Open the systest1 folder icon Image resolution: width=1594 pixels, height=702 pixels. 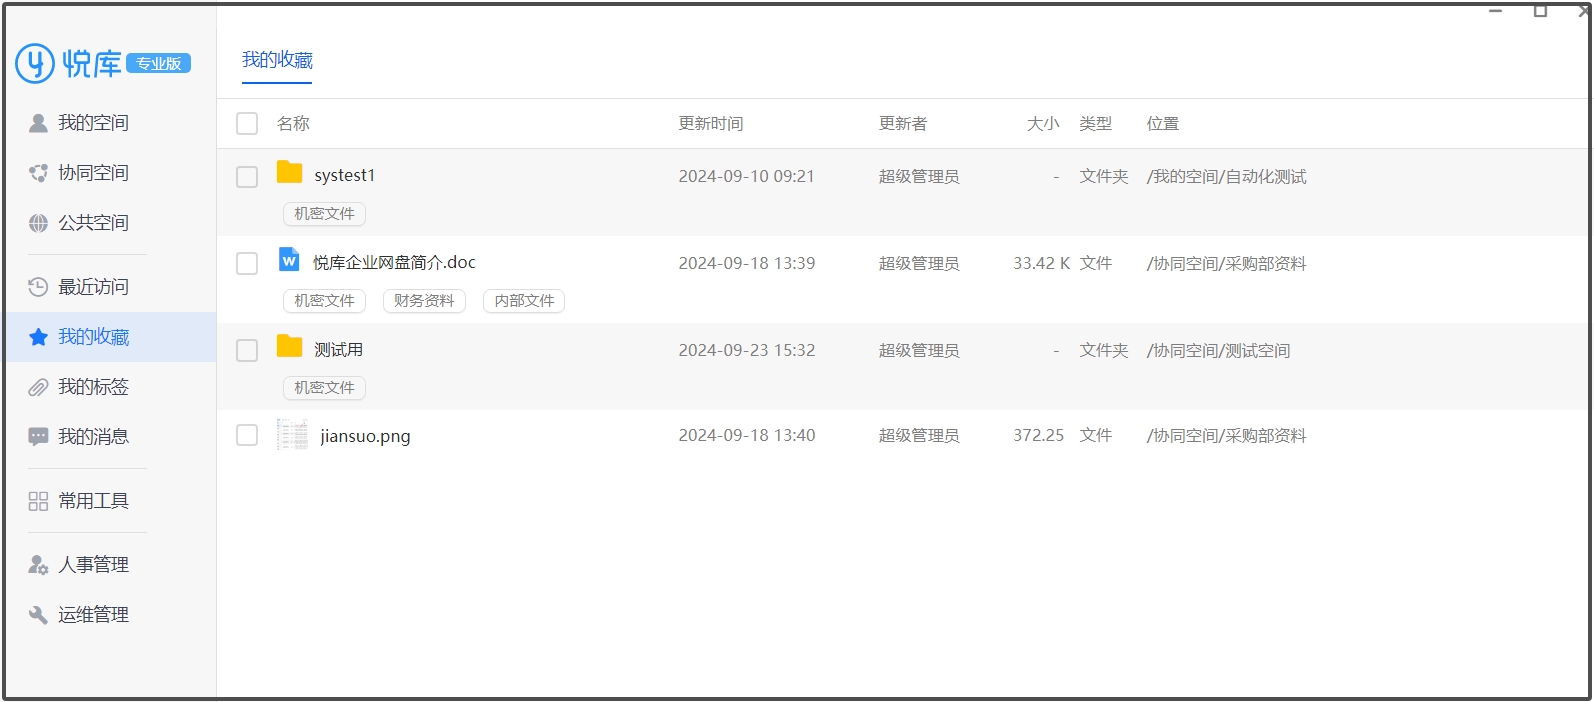click(x=289, y=173)
